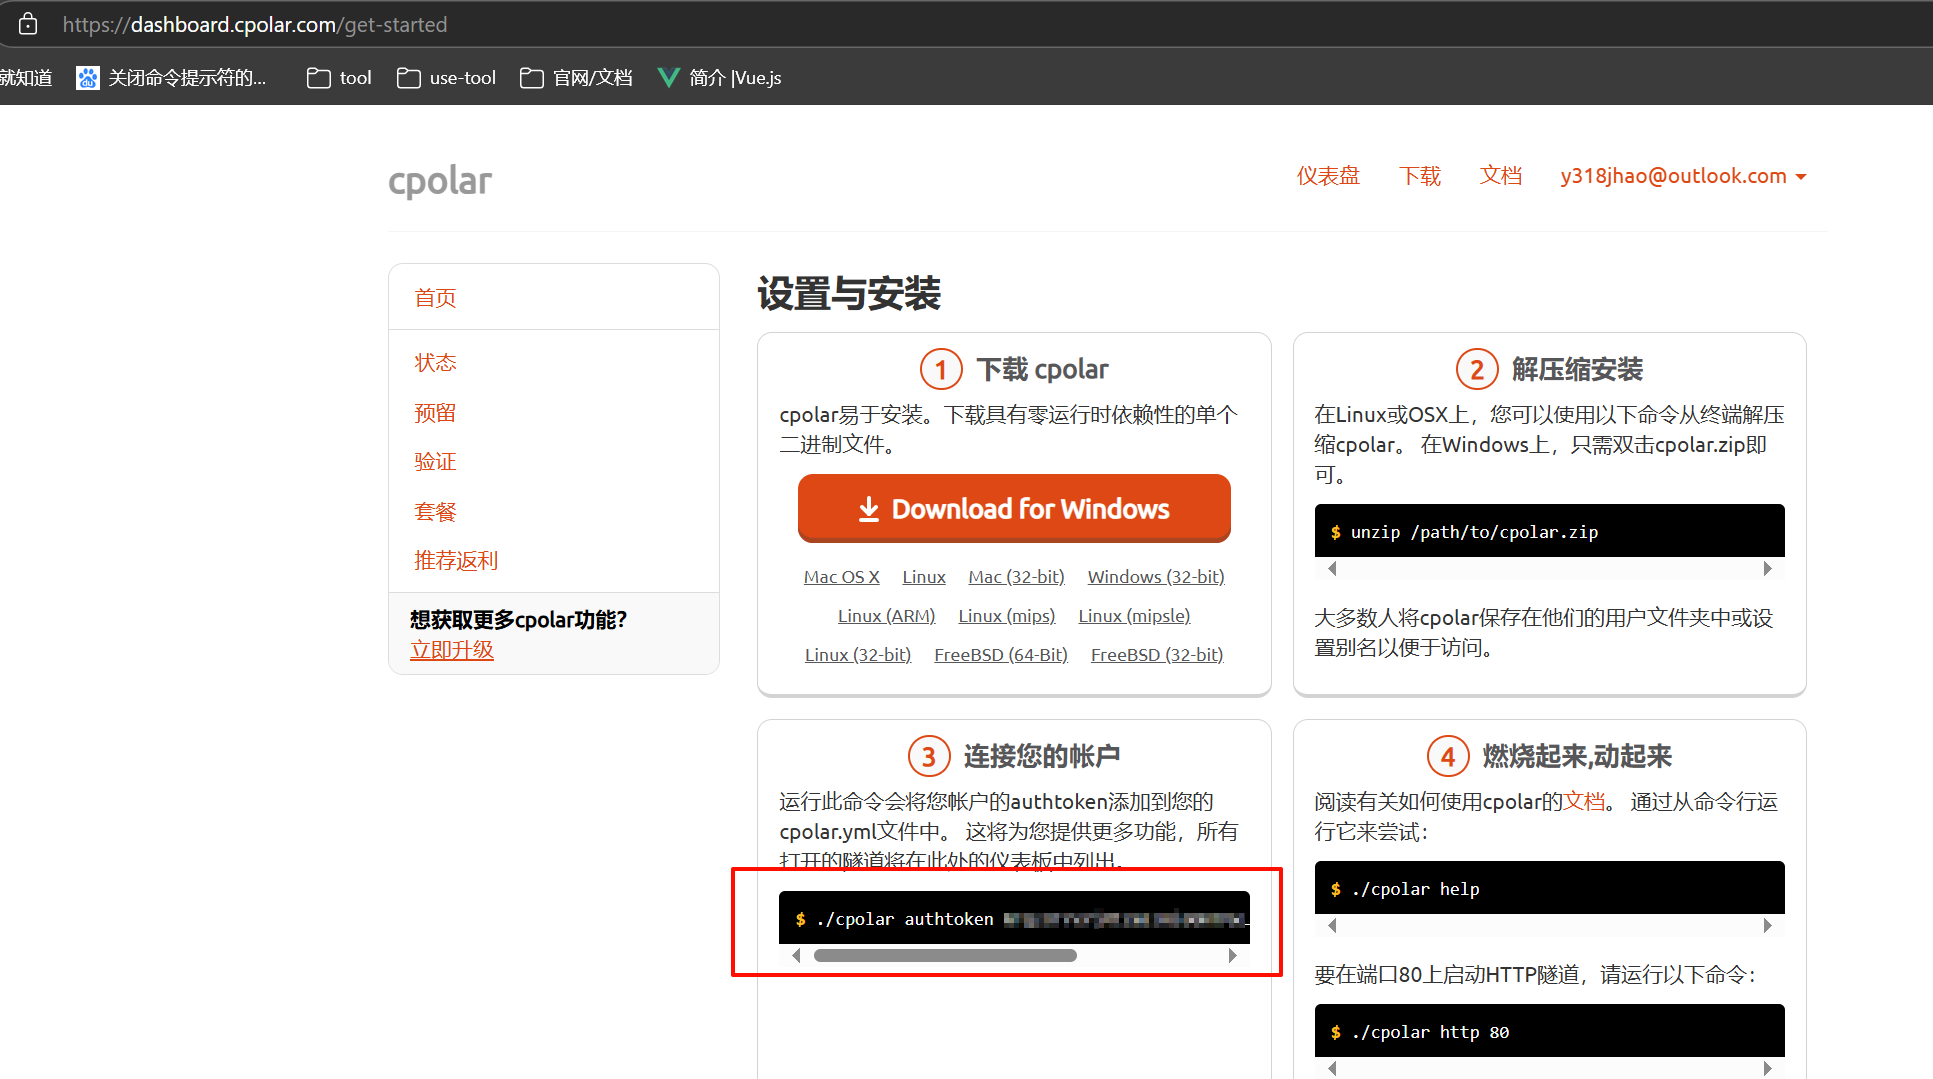This screenshot has height=1079, width=1933.
Task: Click the 下载 cpolar step heading
Action: click(1042, 370)
